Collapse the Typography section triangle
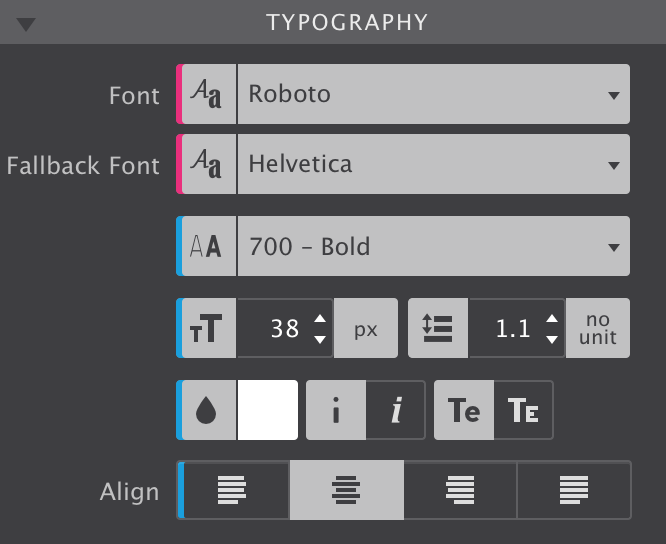Screen dimensions: 666x544 click(26, 23)
